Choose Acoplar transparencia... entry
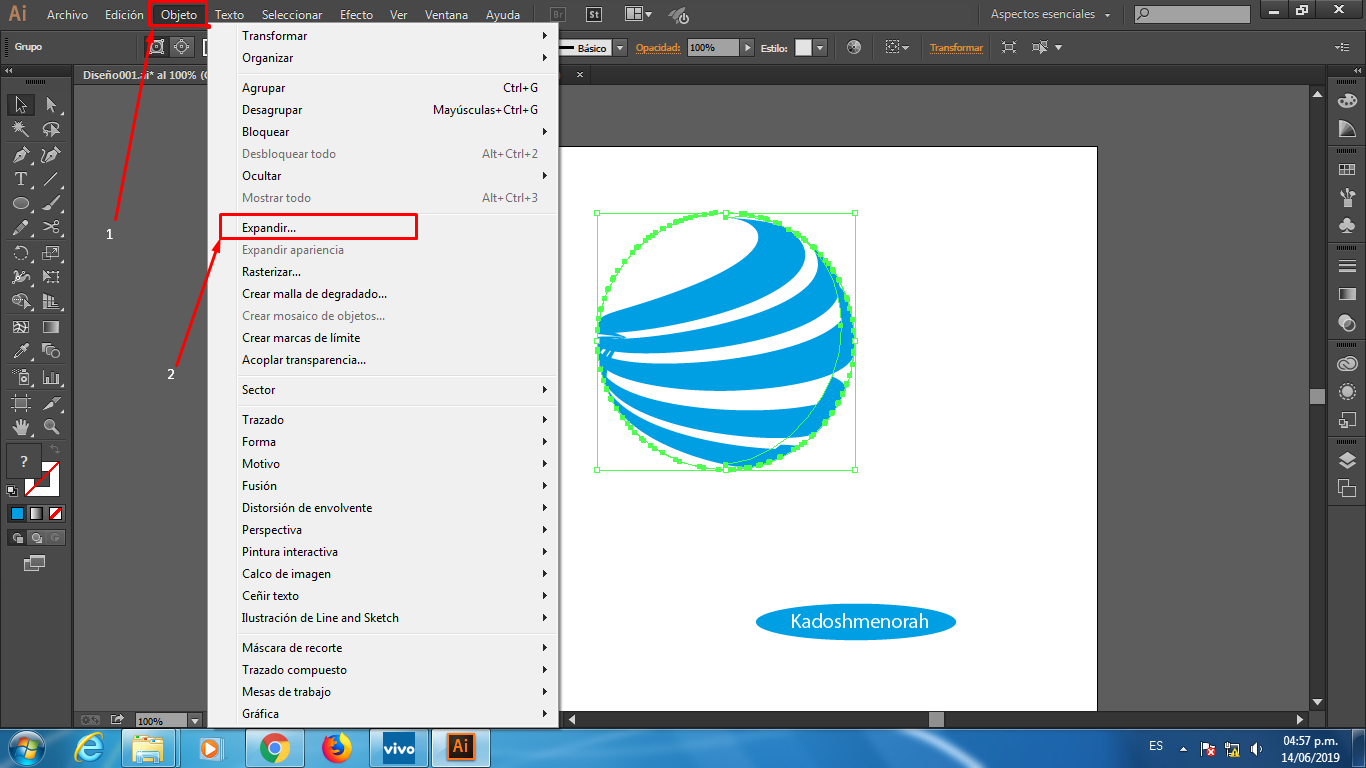Viewport: 1366px width, 768px height. pyautogui.click(x=383, y=360)
